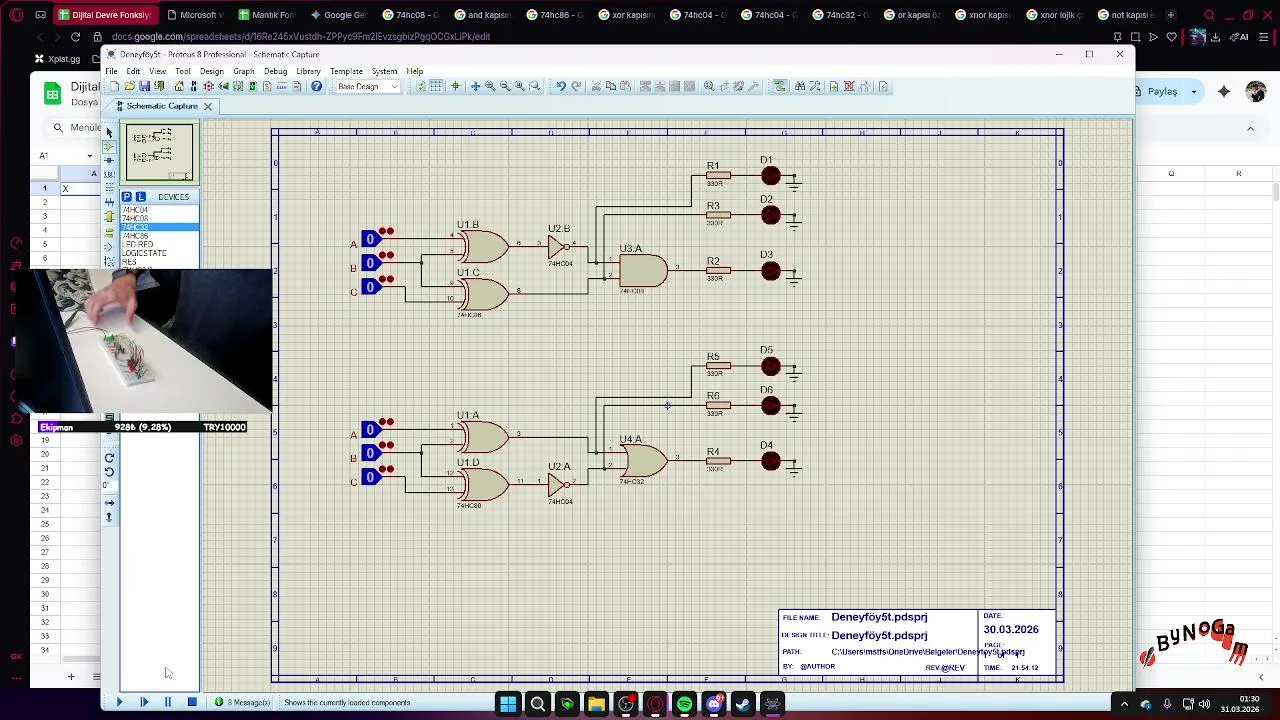Toggle the grid display icon
The image size is (1280, 720).
pyautogui.click(x=436, y=86)
